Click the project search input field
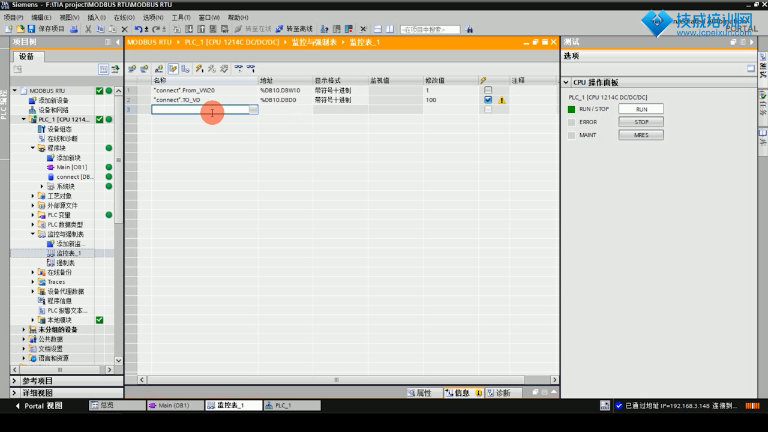This screenshot has height=432, width=768. click(430, 29)
